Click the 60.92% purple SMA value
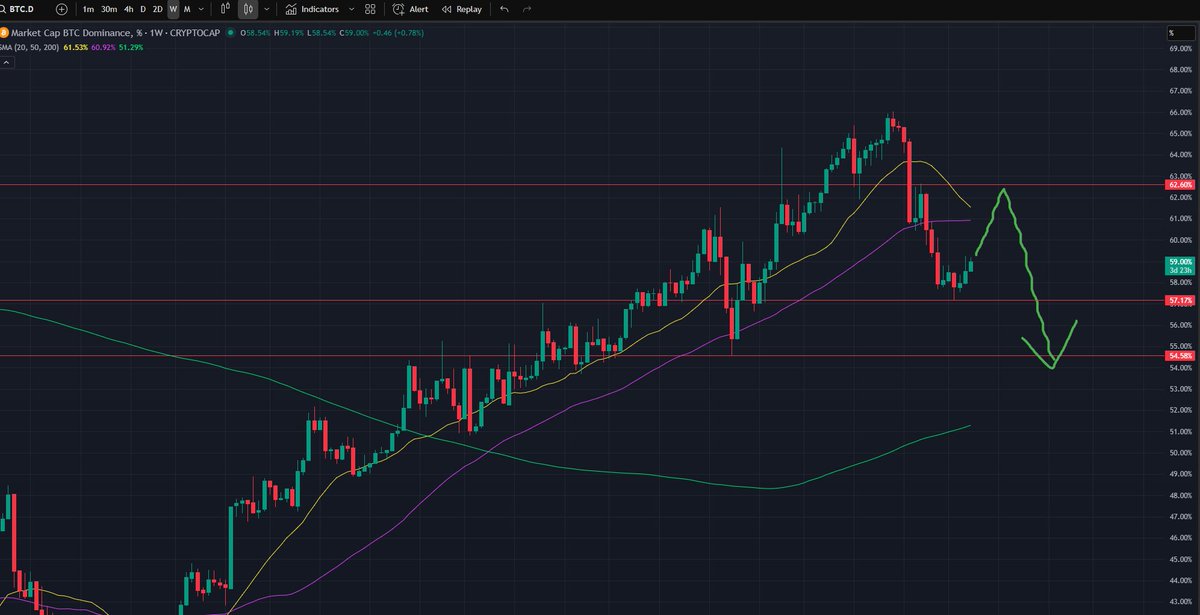Image resolution: width=1200 pixels, height=615 pixels. 103,47
